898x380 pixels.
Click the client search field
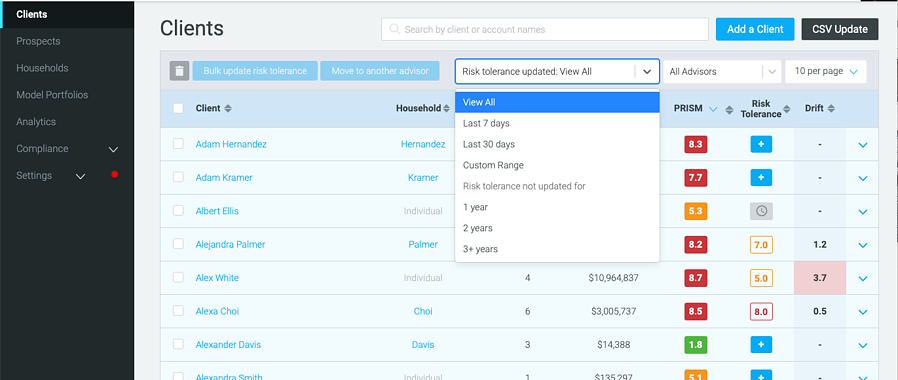pyautogui.click(x=545, y=29)
